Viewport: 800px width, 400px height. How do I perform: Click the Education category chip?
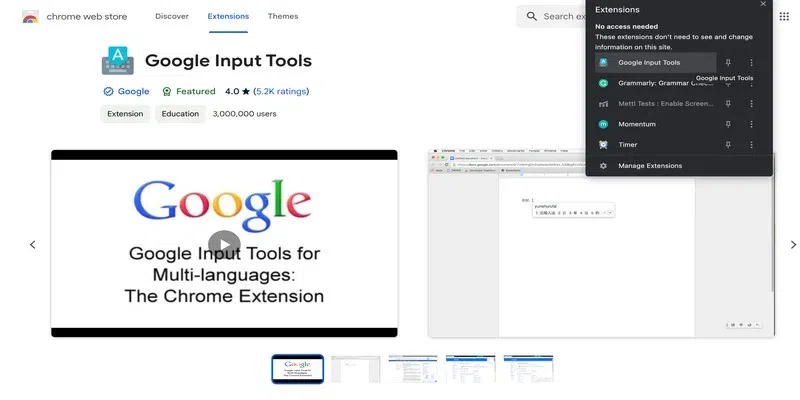pyautogui.click(x=180, y=114)
